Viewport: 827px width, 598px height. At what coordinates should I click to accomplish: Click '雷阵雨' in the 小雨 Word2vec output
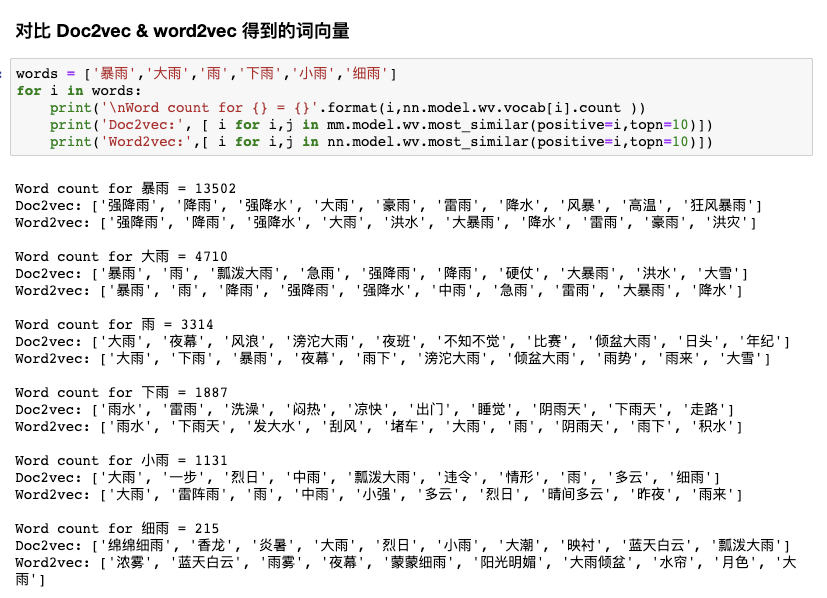(x=197, y=494)
